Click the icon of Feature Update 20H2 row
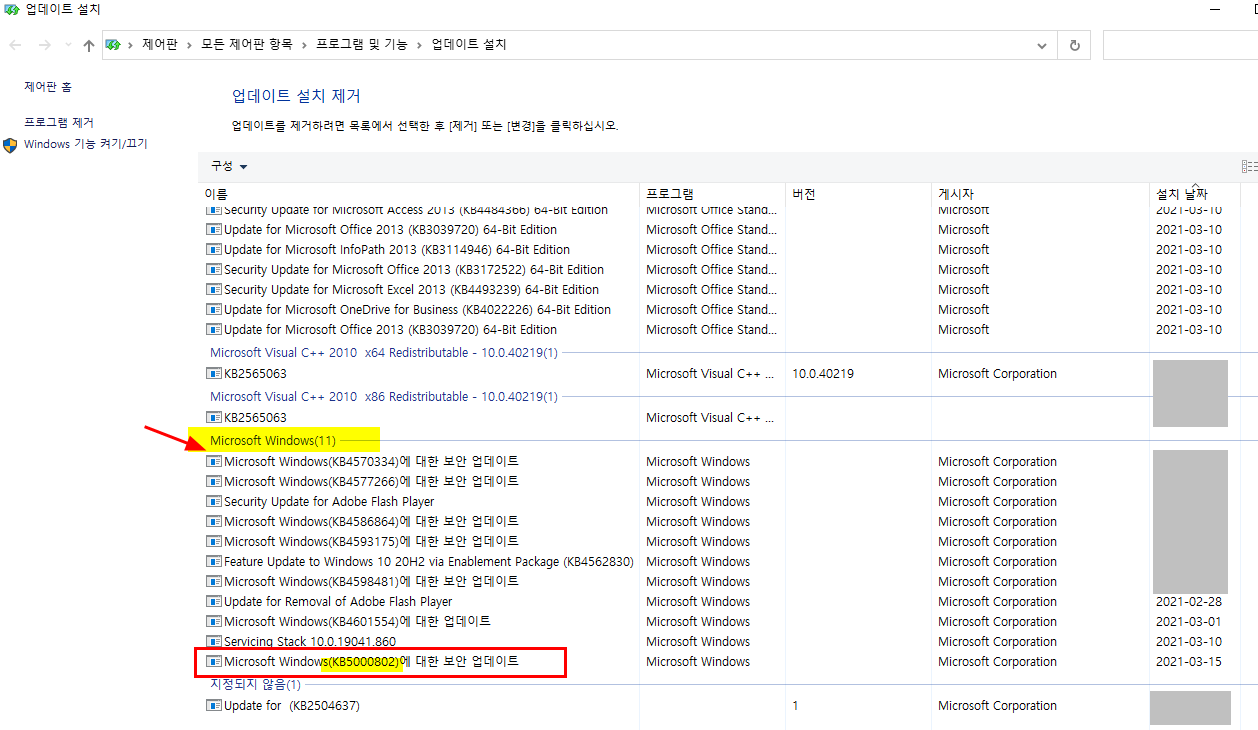Screen dimensions: 1258x730 tap(214, 562)
